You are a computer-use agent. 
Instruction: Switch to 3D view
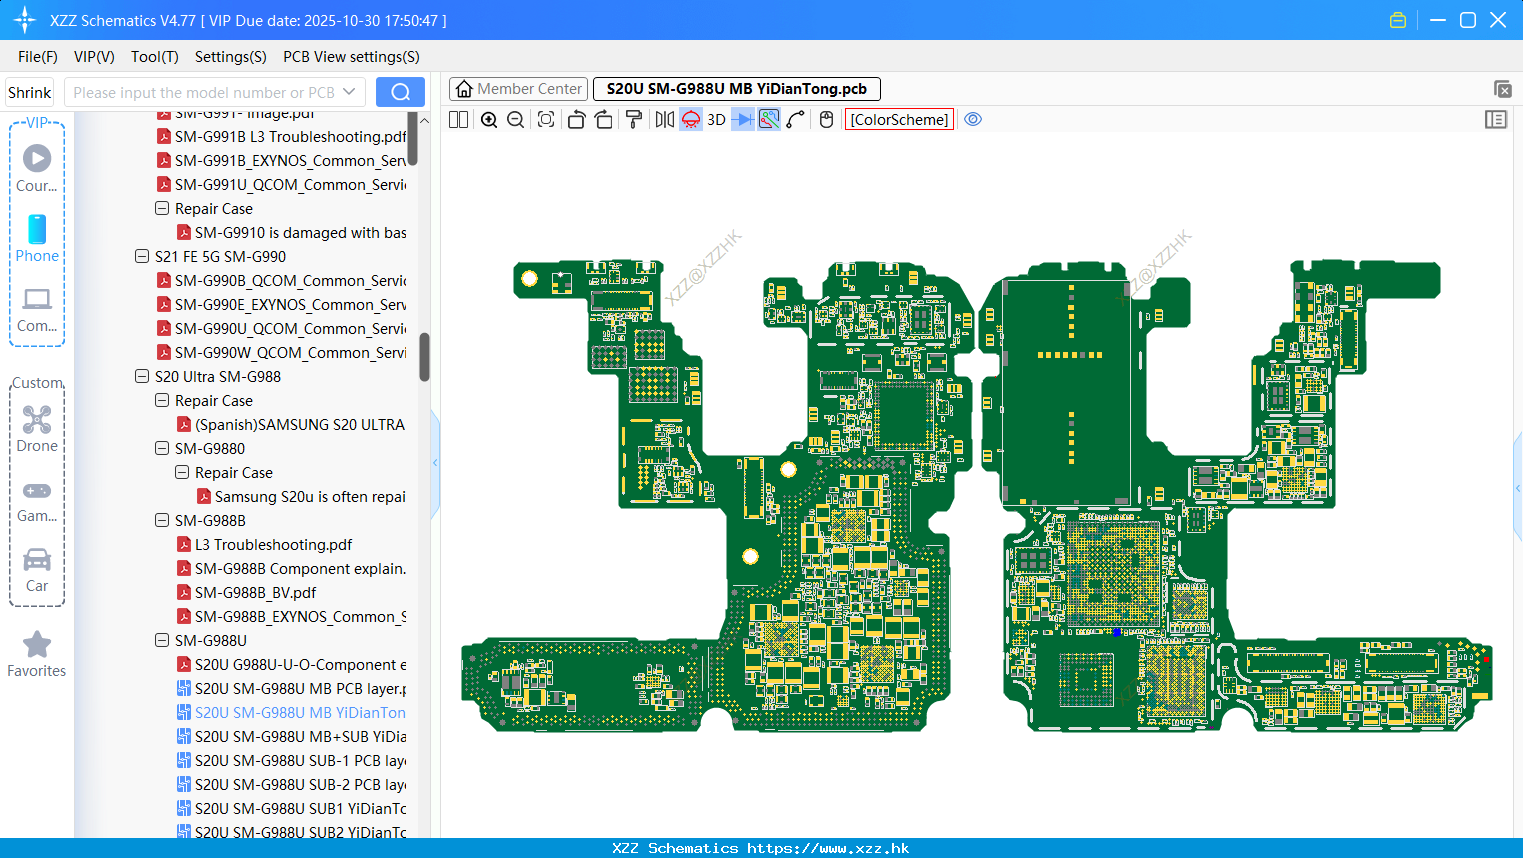(716, 119)
